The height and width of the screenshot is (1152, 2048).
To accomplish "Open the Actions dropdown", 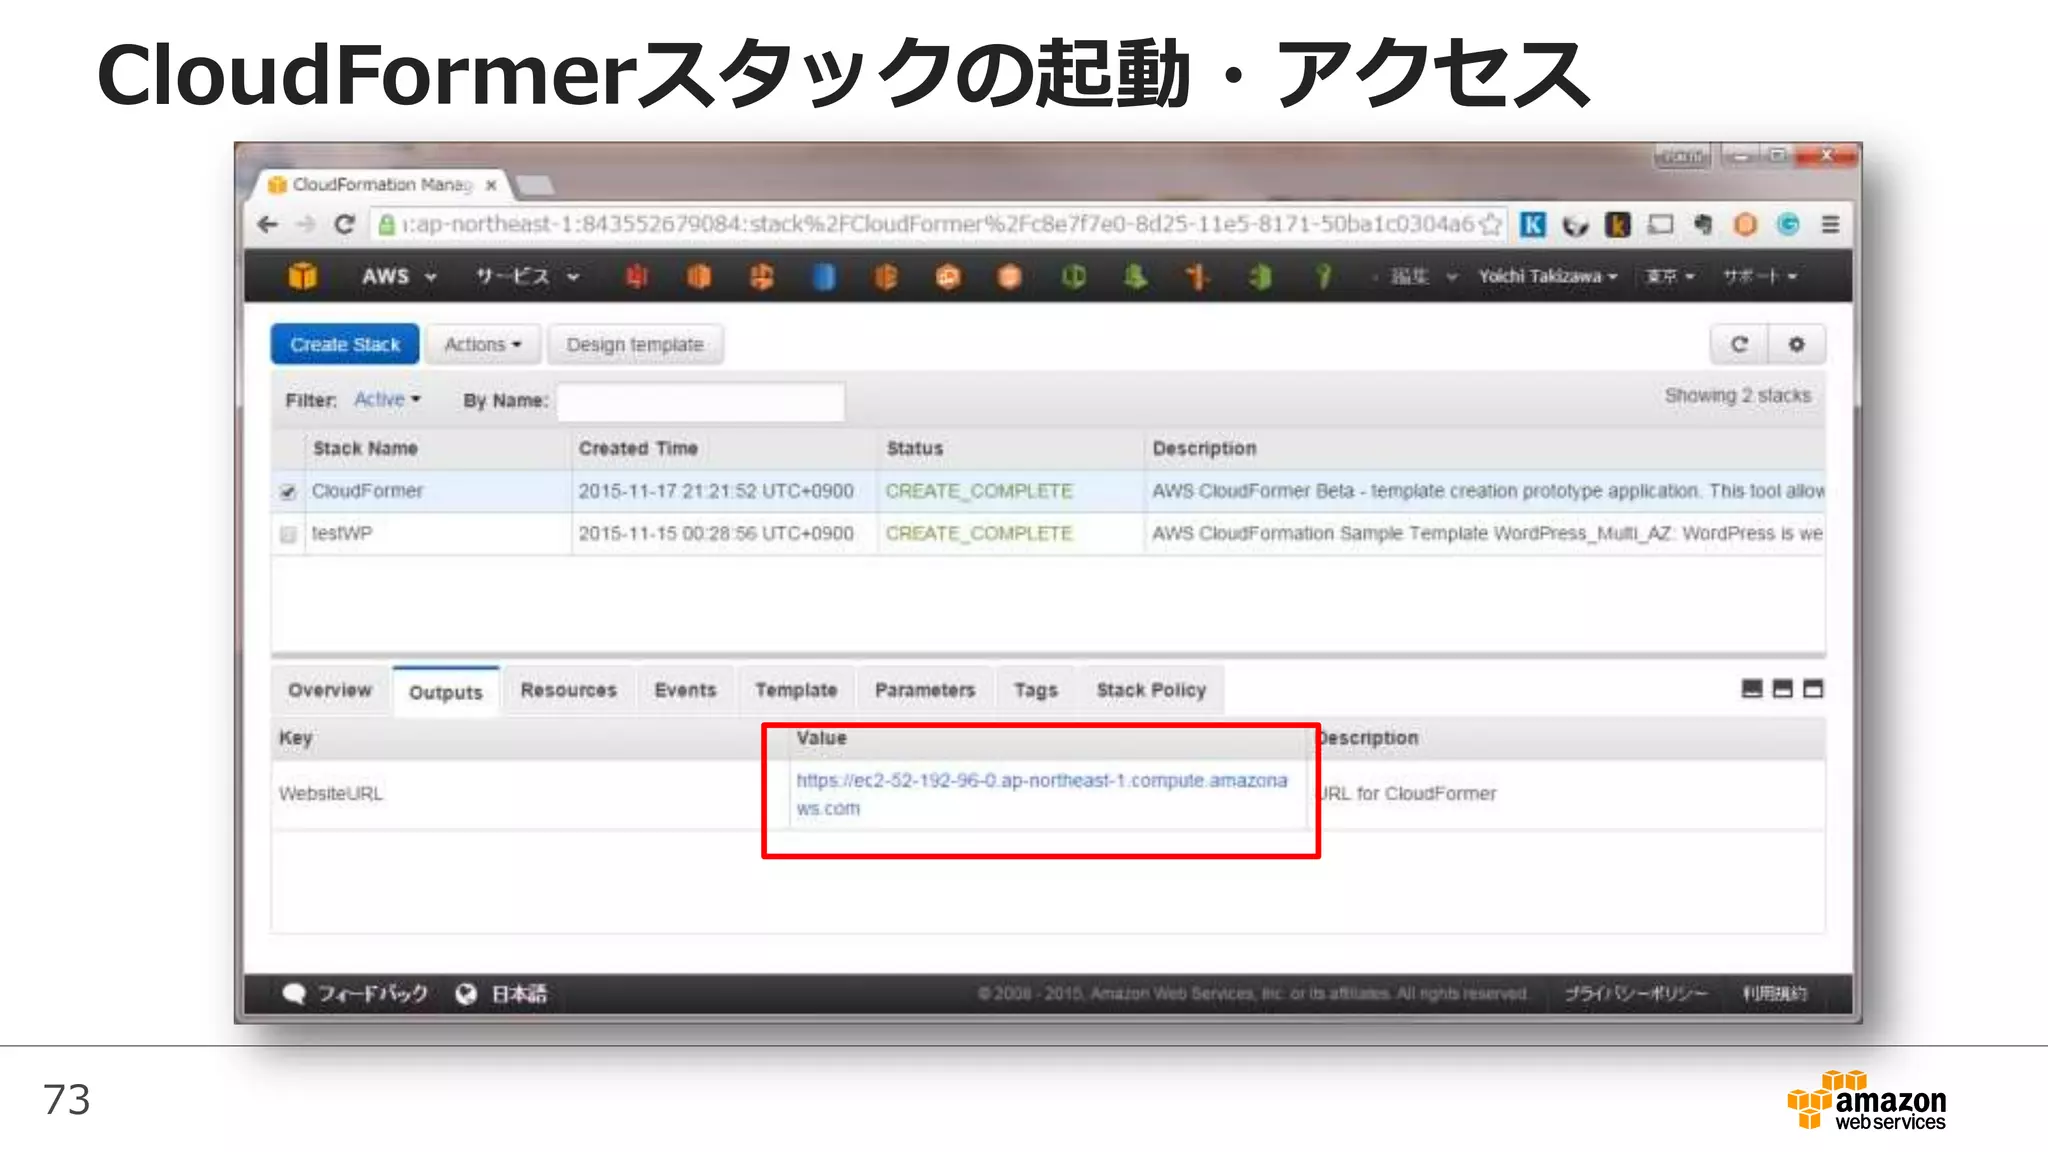I will coord(483,344).
